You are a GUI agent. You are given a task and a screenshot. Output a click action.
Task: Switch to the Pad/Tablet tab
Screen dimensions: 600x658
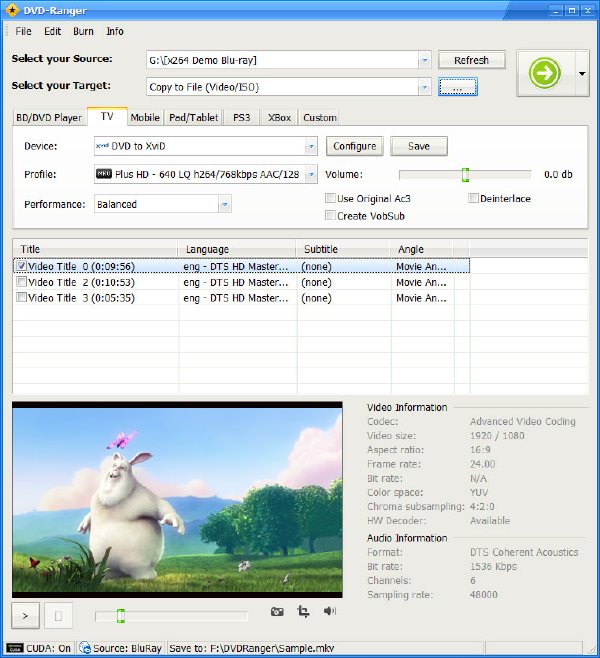(x=194, y=118)
